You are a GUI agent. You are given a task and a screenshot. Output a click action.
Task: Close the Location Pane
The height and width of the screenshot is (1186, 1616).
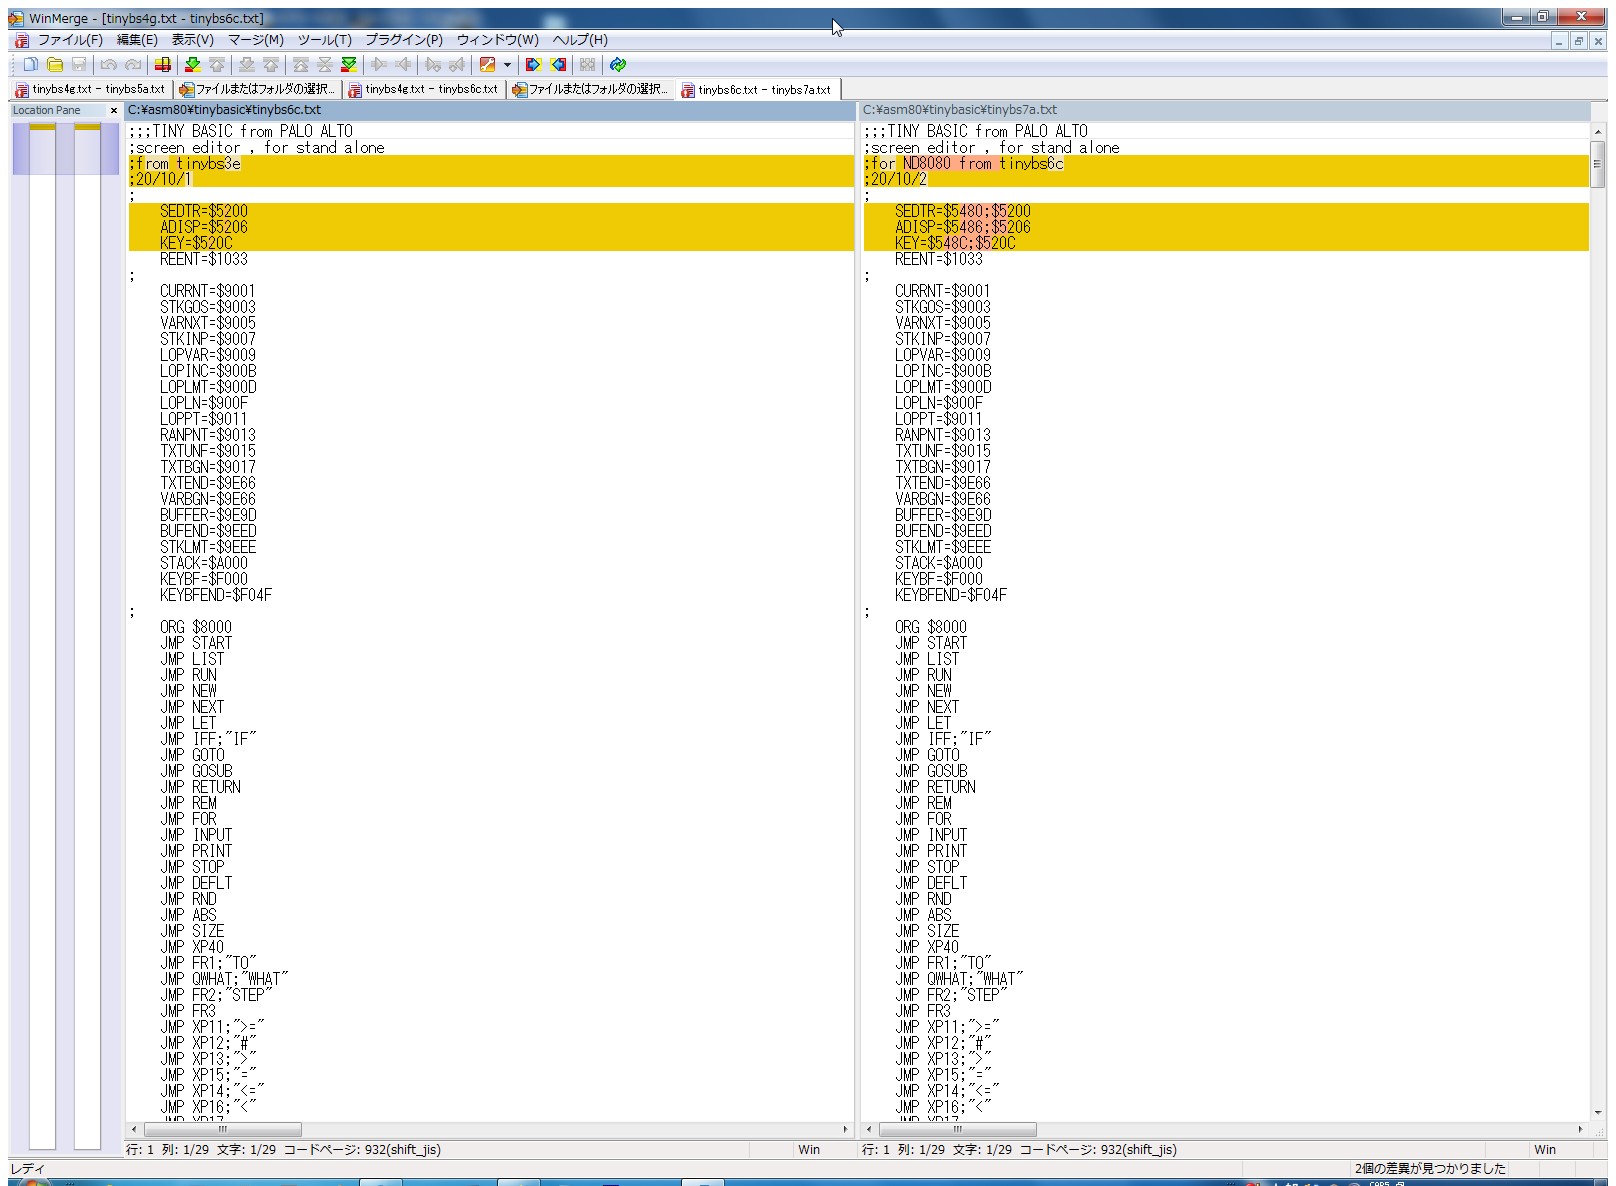point(114,110)
